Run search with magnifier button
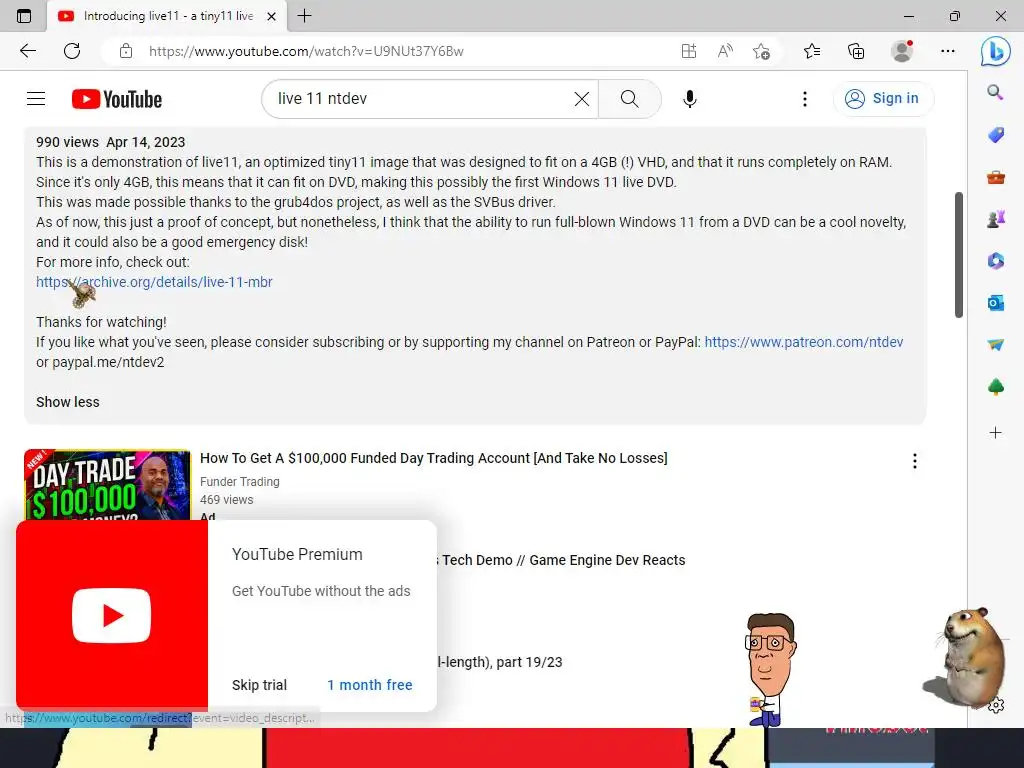This screenshot has width=1024, height=768. click(630, 99)
